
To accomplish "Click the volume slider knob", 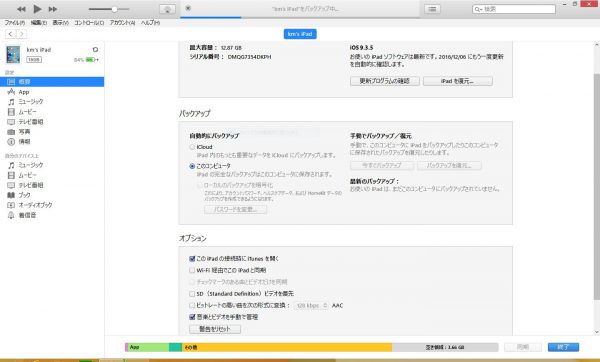I will pos(114,9).
